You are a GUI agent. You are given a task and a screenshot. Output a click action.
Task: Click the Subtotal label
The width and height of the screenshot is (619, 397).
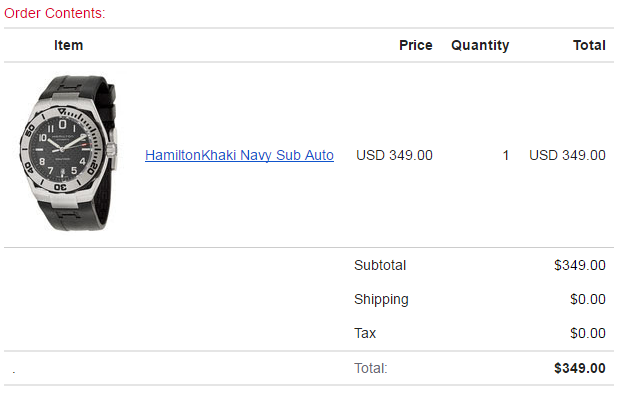click(380, 265)
